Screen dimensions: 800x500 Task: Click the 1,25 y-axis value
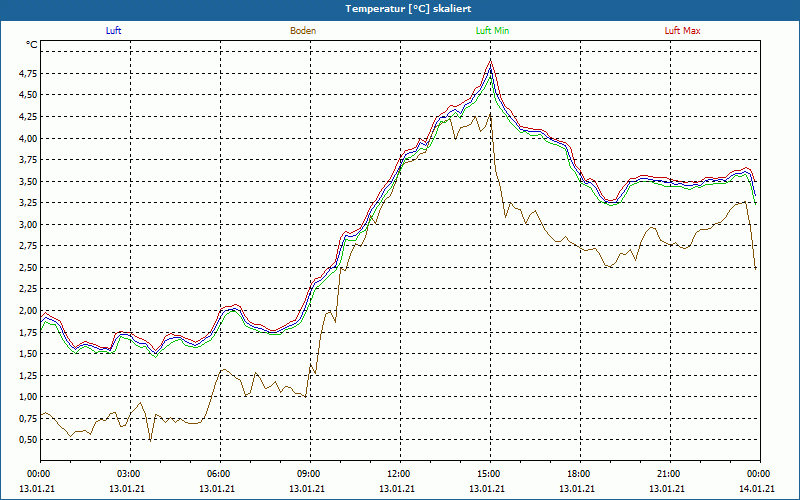click(x=28, y=376)
